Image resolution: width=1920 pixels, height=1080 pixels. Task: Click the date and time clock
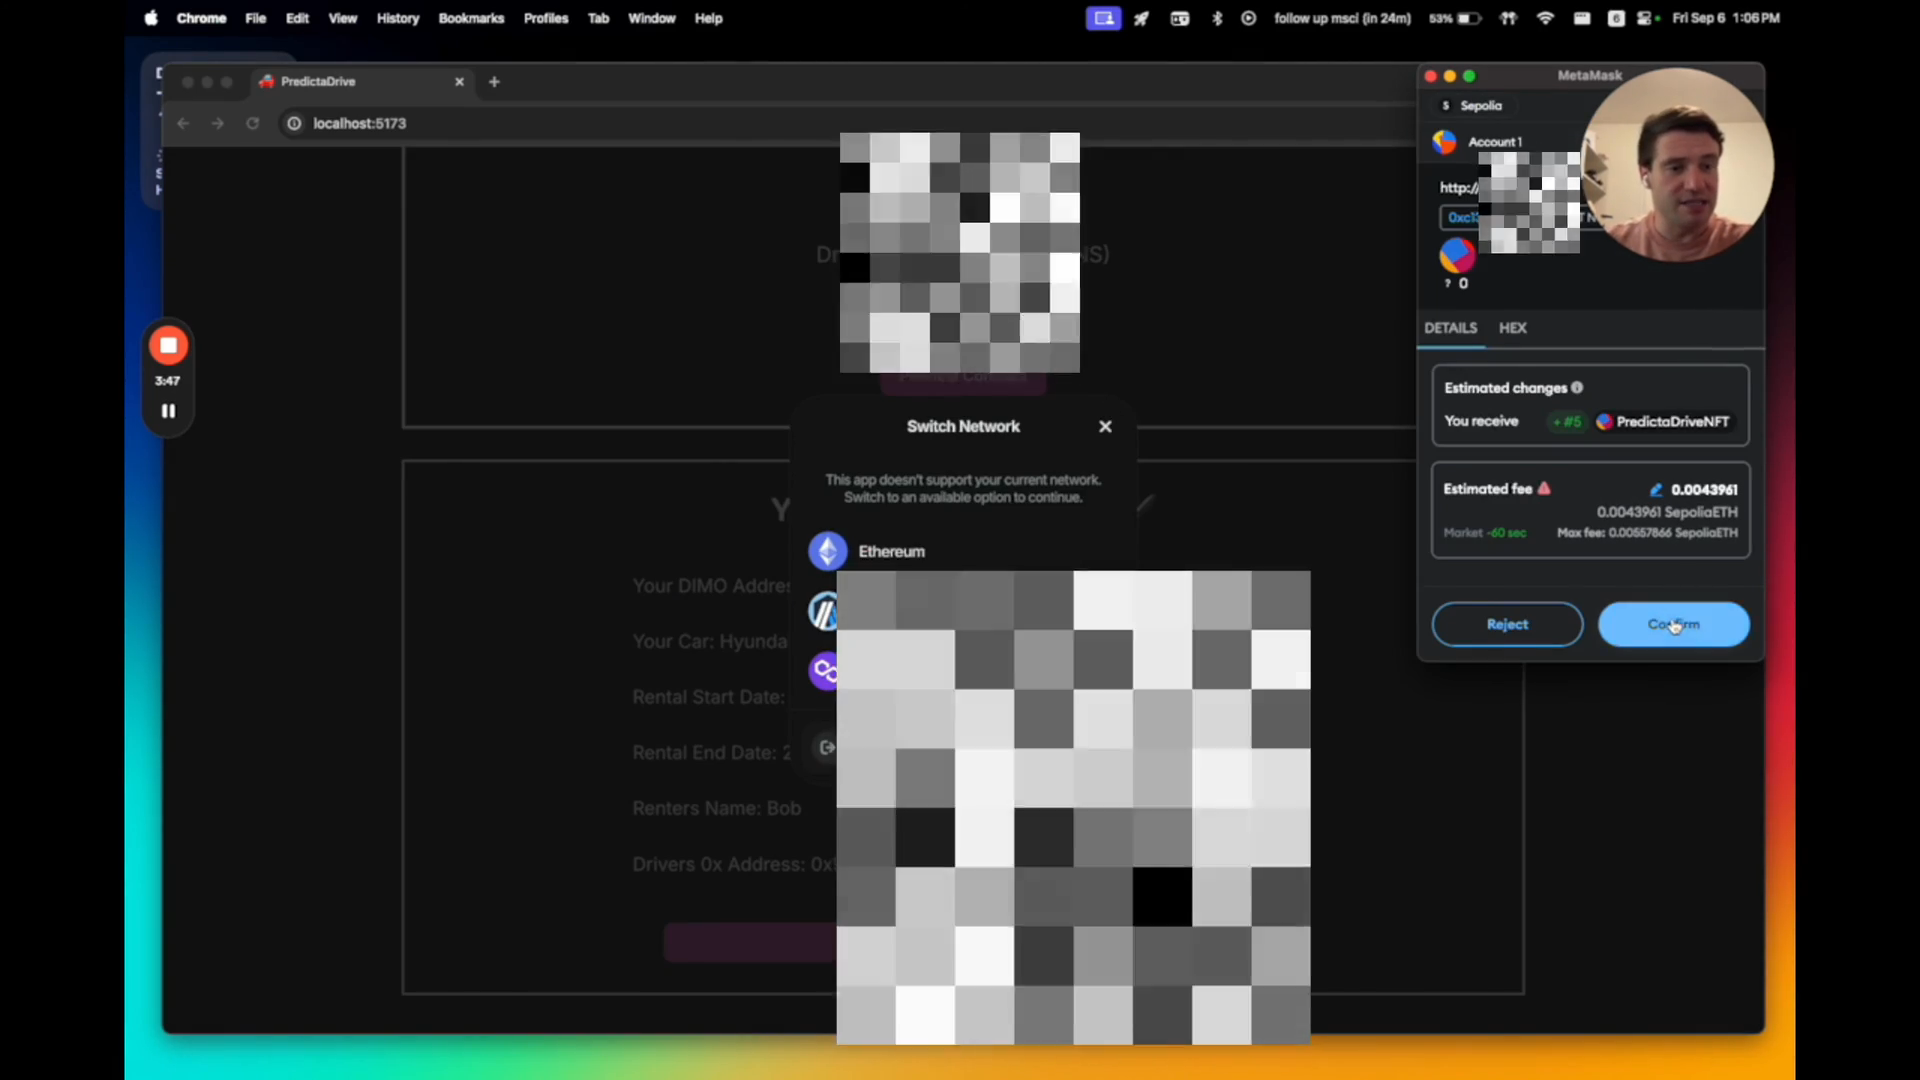tap(1726, 18)
